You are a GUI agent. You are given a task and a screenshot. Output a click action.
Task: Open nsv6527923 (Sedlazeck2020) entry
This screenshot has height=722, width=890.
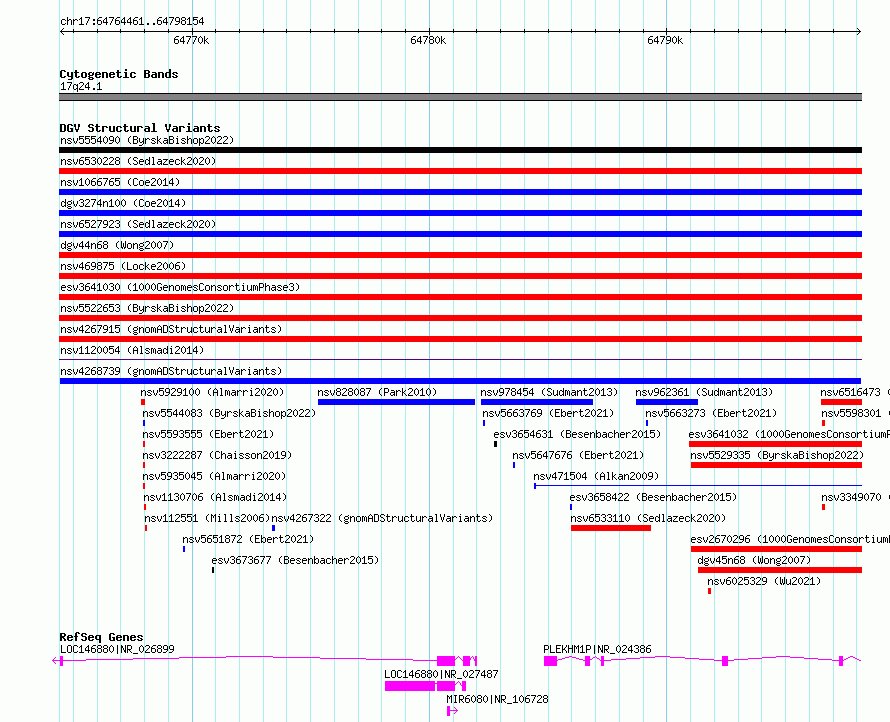coord(138,224)
